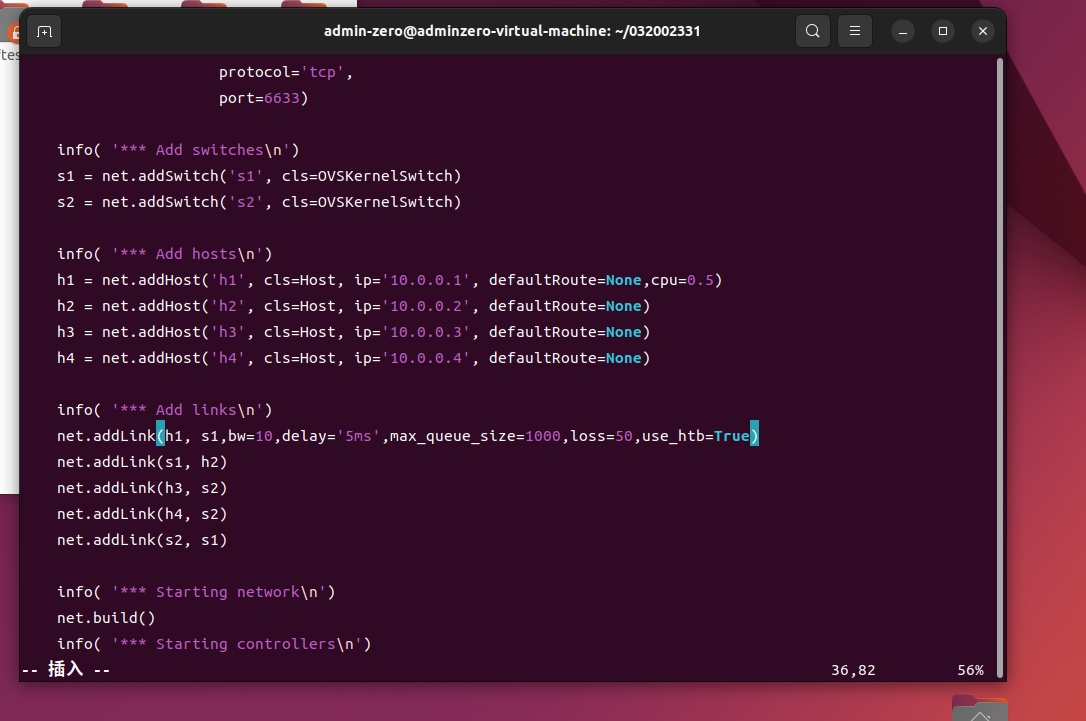Minimize the terminal window
The height and width of the screenshot is (721, 1086).
pos(902,31)
